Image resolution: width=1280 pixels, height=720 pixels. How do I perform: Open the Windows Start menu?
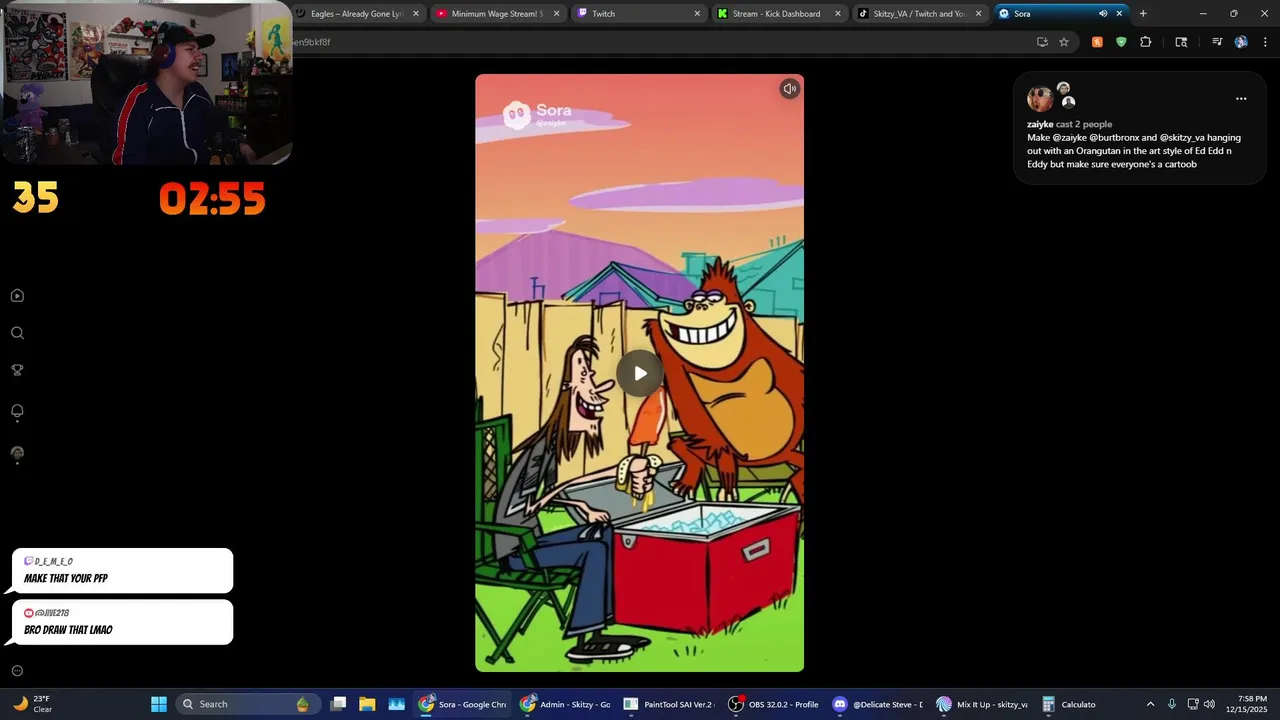click(x=159, y=704)
